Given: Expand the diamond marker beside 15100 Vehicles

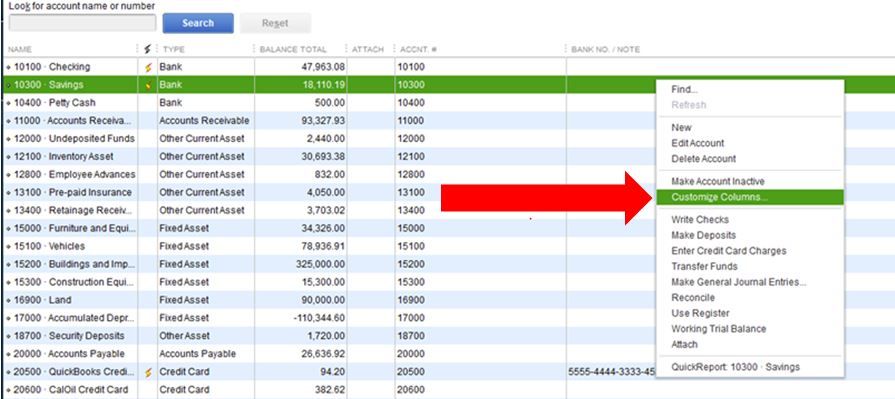Looking at the screenshot, I should (9, 247).
